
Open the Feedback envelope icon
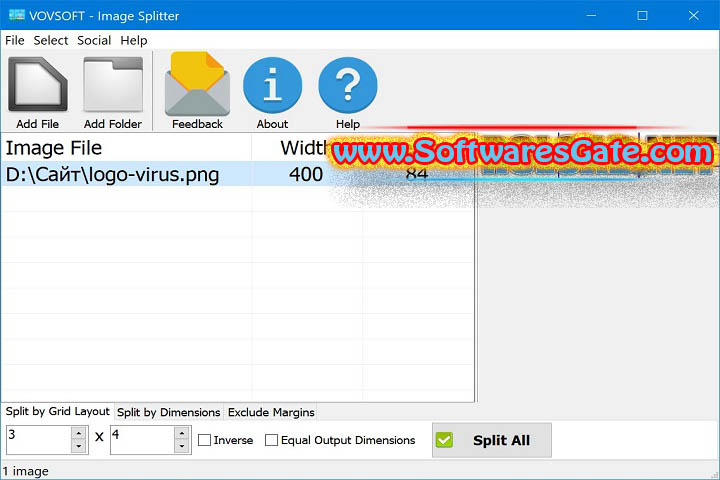click(197, 84)
